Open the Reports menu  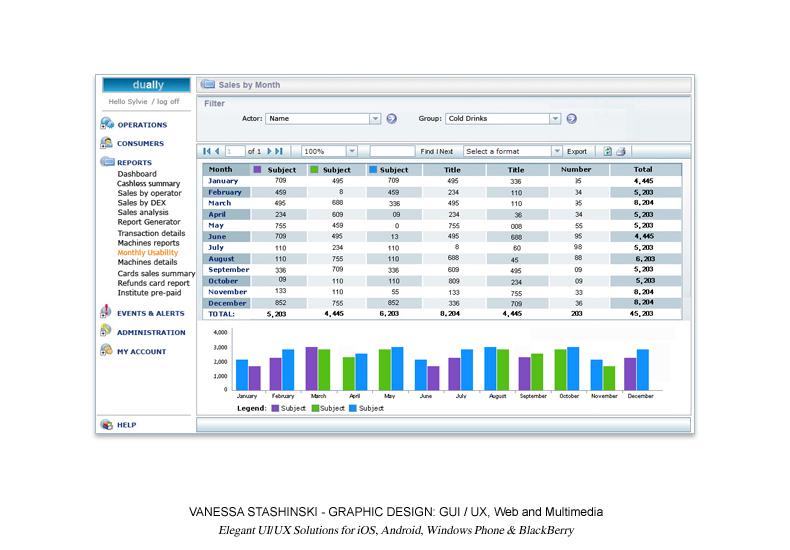pos(135,163)
